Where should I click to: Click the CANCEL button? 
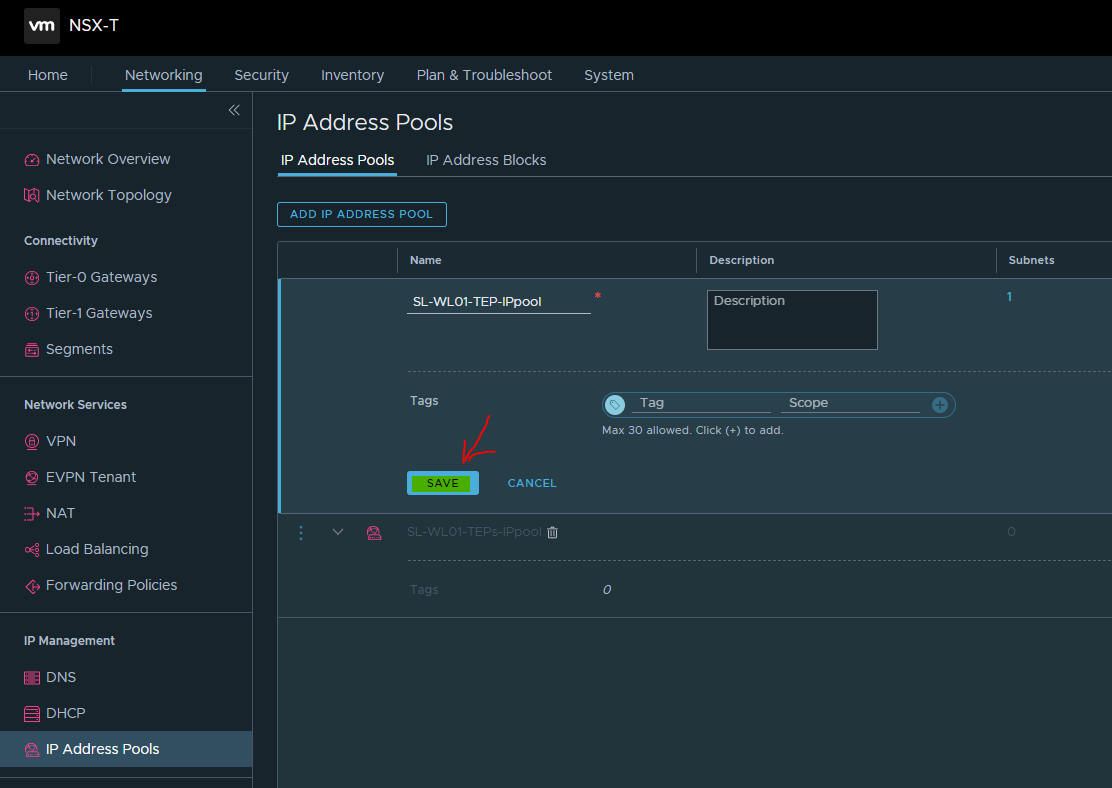(532, 483)
